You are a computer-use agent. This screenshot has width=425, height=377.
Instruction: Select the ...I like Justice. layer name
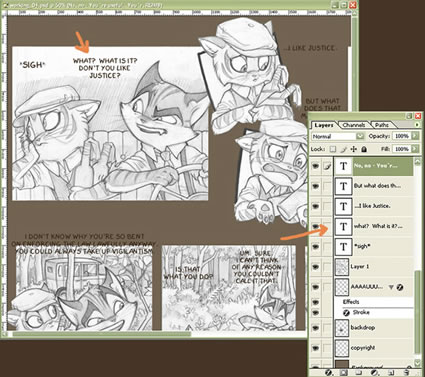tap(372, 206)
